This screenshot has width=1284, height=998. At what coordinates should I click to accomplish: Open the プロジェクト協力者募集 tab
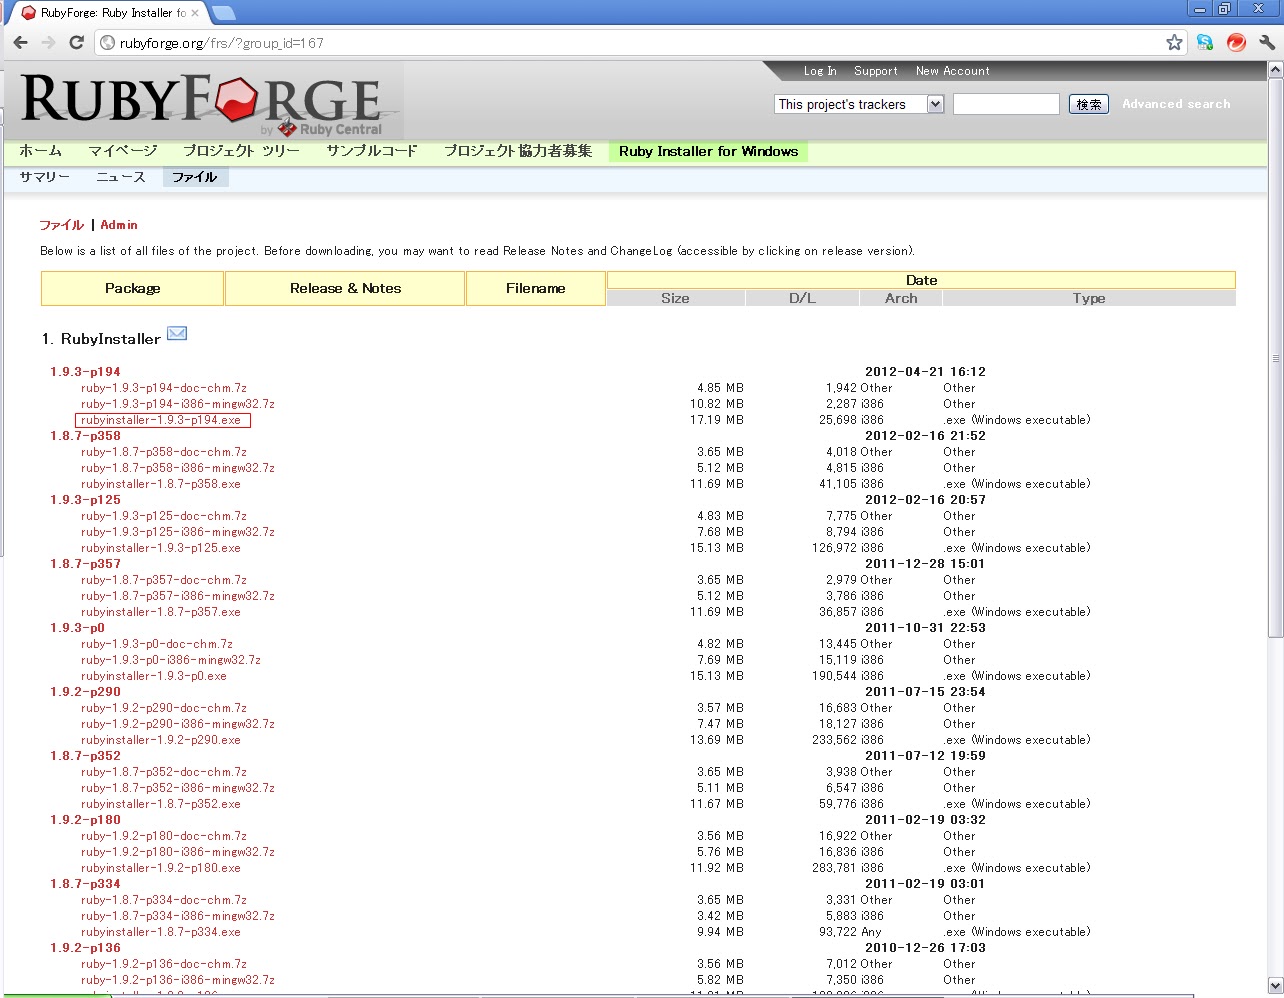pyautogui.click(x=518, y=151)
